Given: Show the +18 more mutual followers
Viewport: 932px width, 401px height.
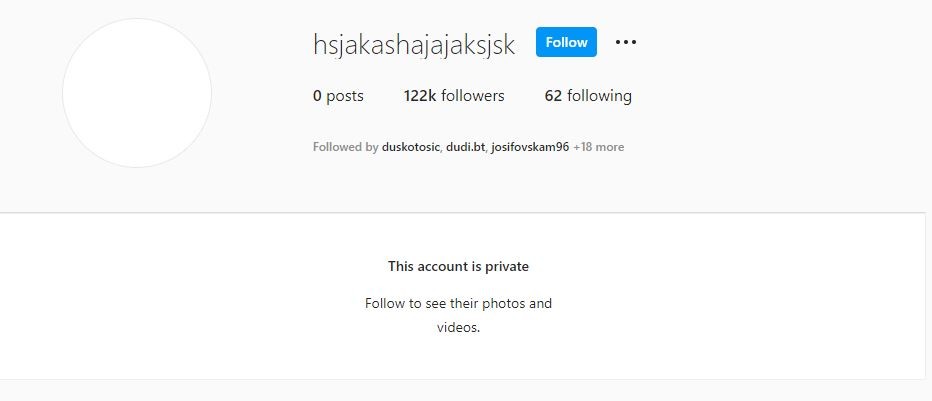Looking at the screenshot, I should point(599,147).
